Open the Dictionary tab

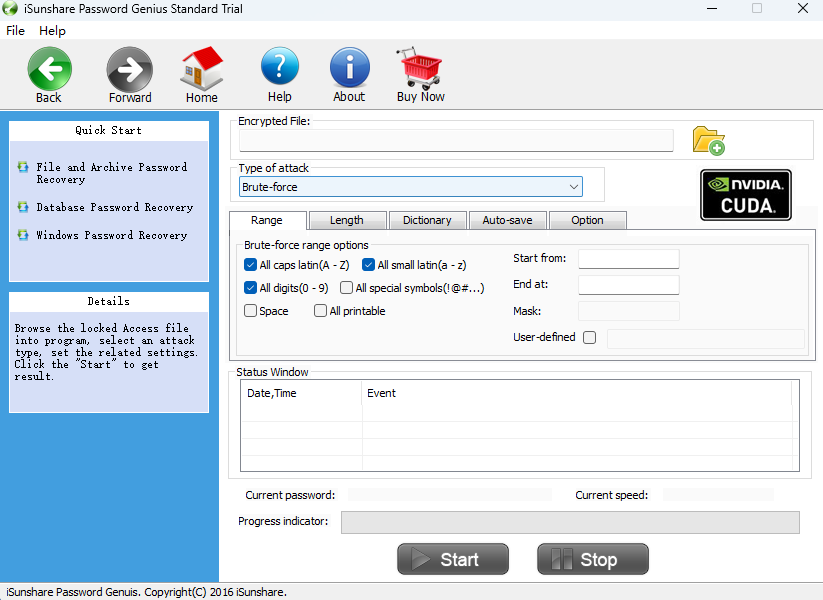(x=427, y=220)
